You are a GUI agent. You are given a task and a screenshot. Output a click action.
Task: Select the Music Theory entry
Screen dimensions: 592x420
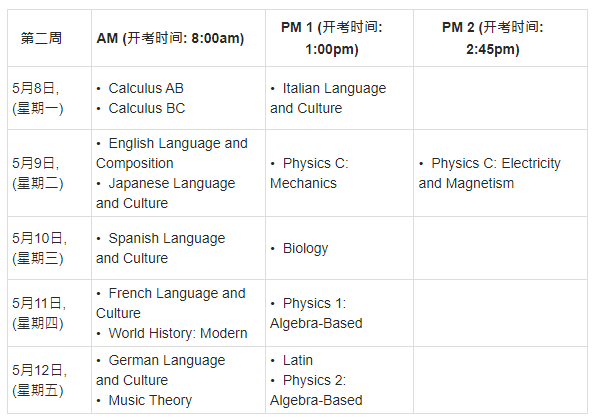tap(150, 400)
